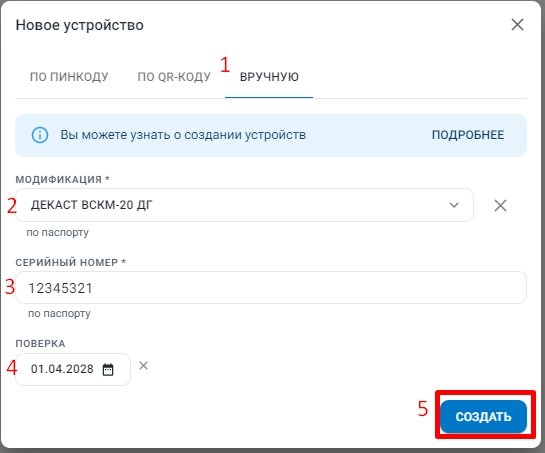Click the blue info circle icon
Screen dimensions: 545x453
pos(40,135)
